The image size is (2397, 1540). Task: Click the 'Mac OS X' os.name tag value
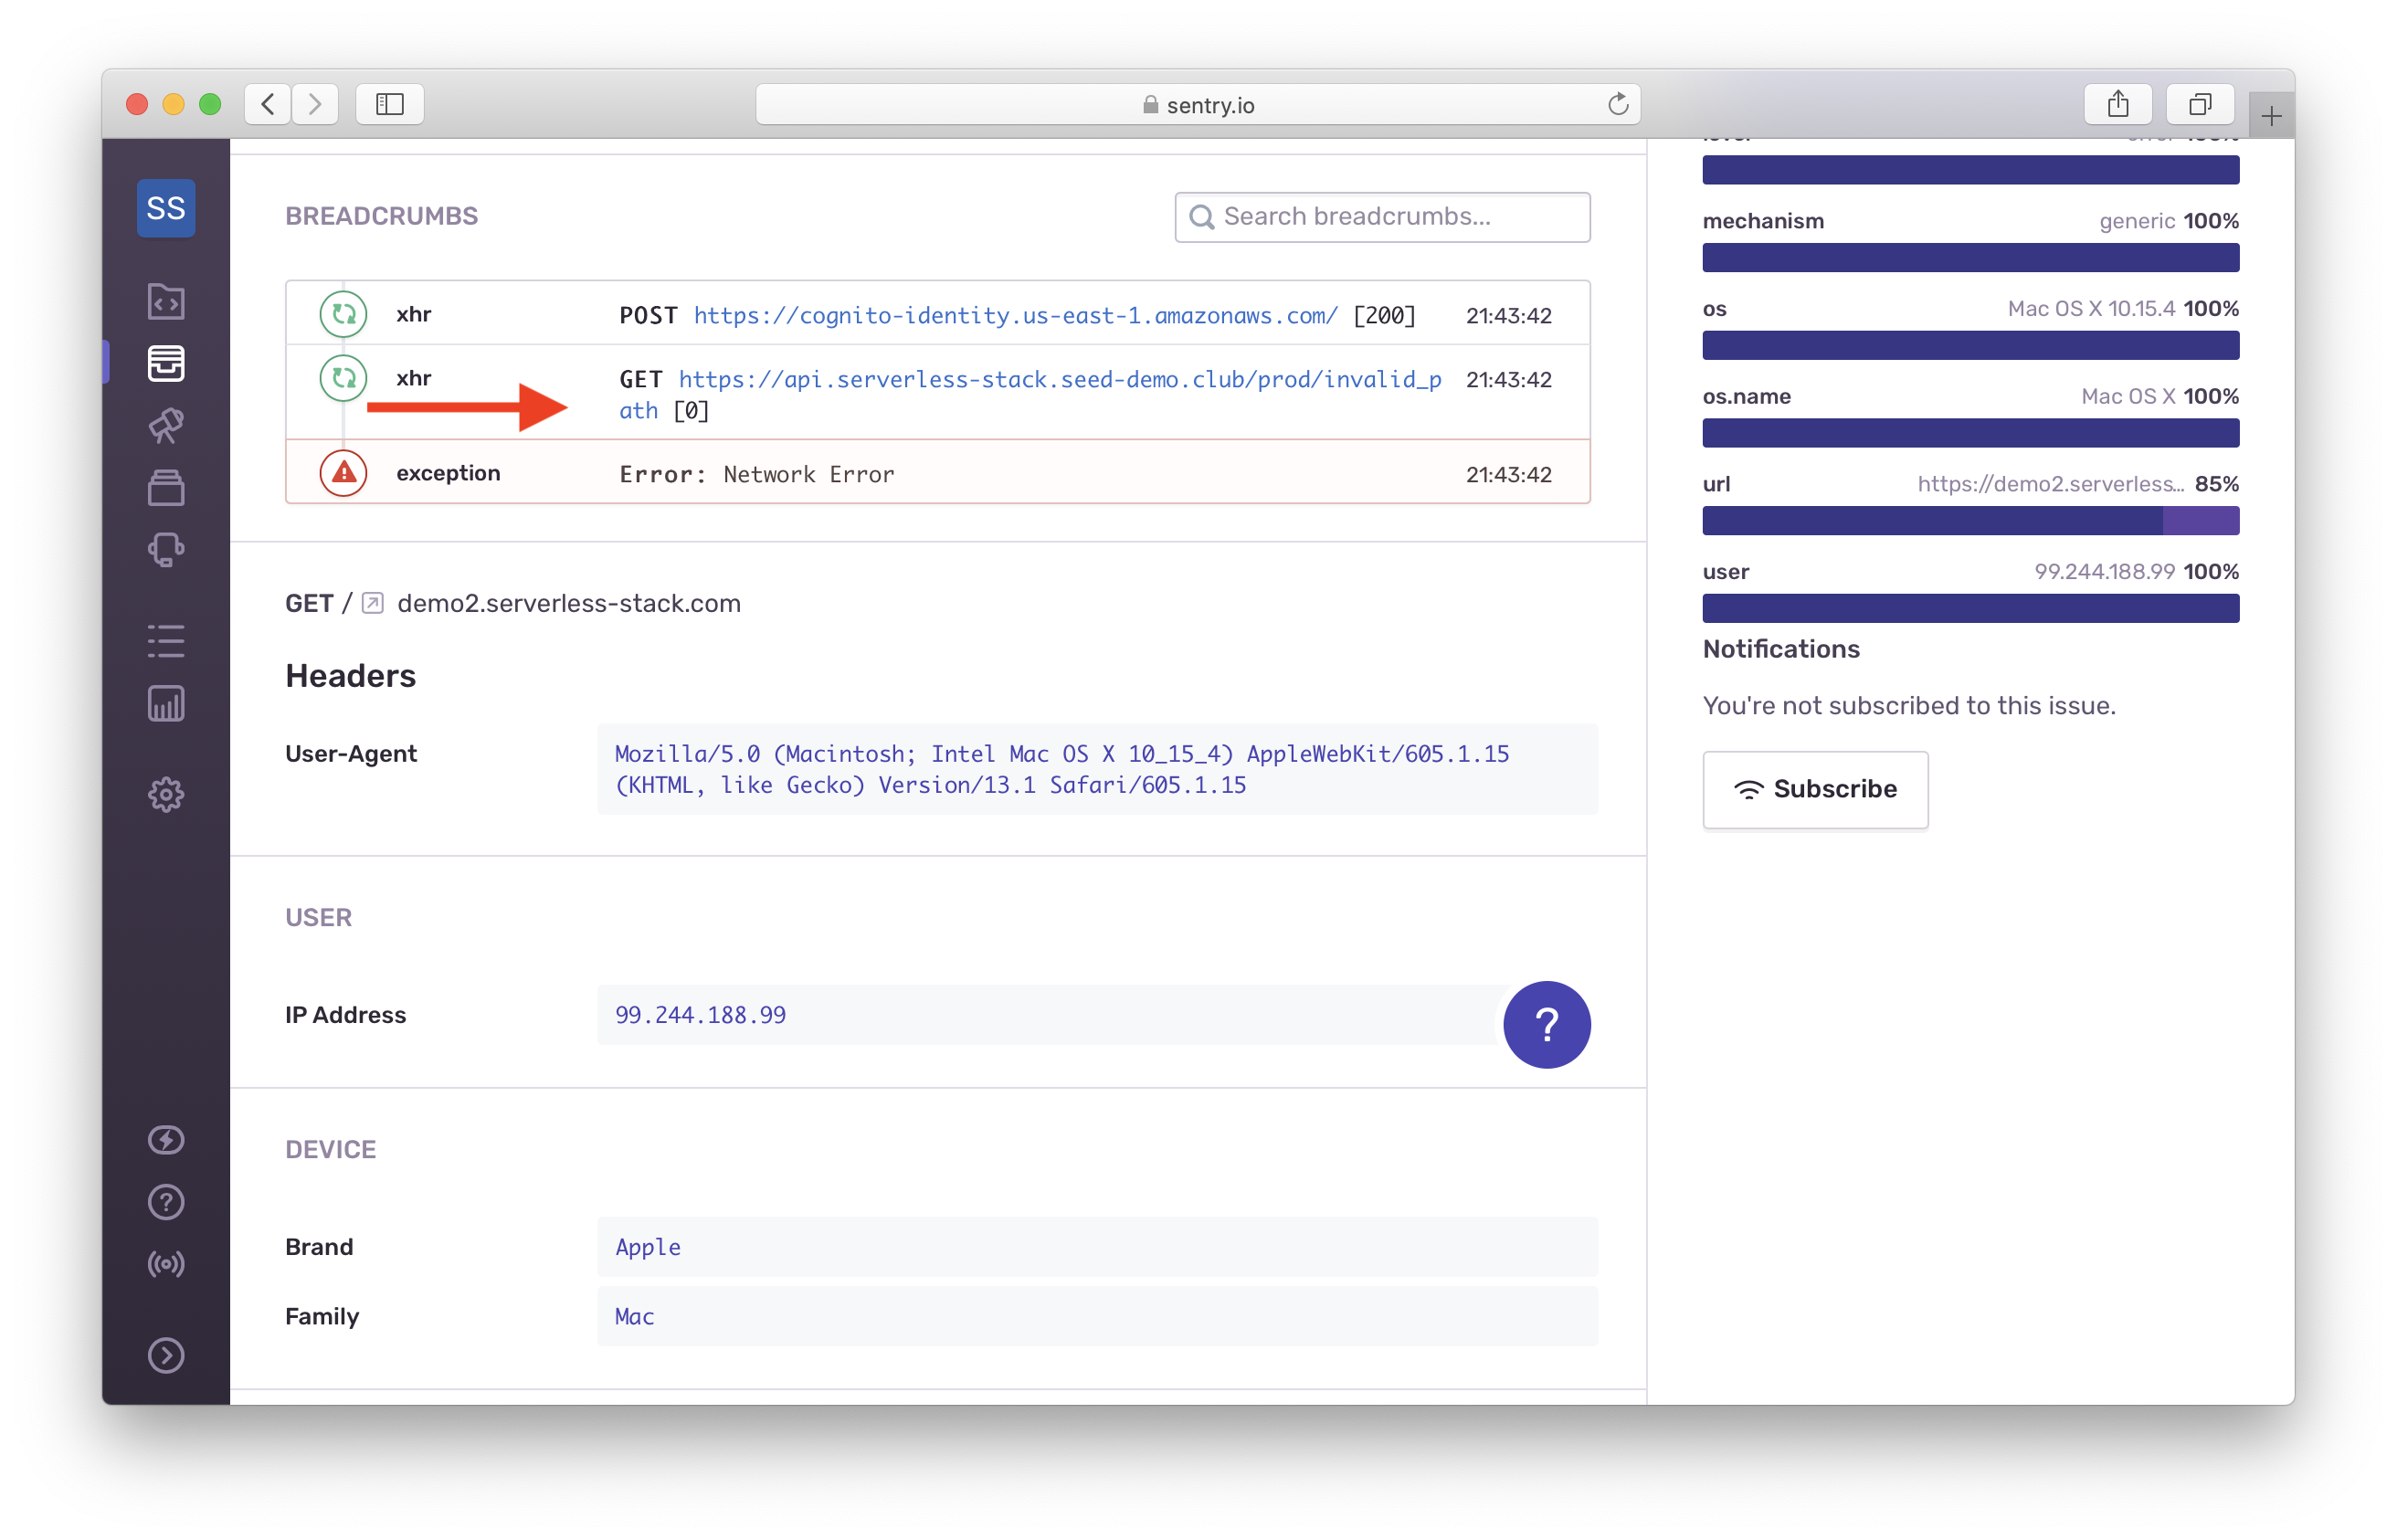tap(2128, 396)
